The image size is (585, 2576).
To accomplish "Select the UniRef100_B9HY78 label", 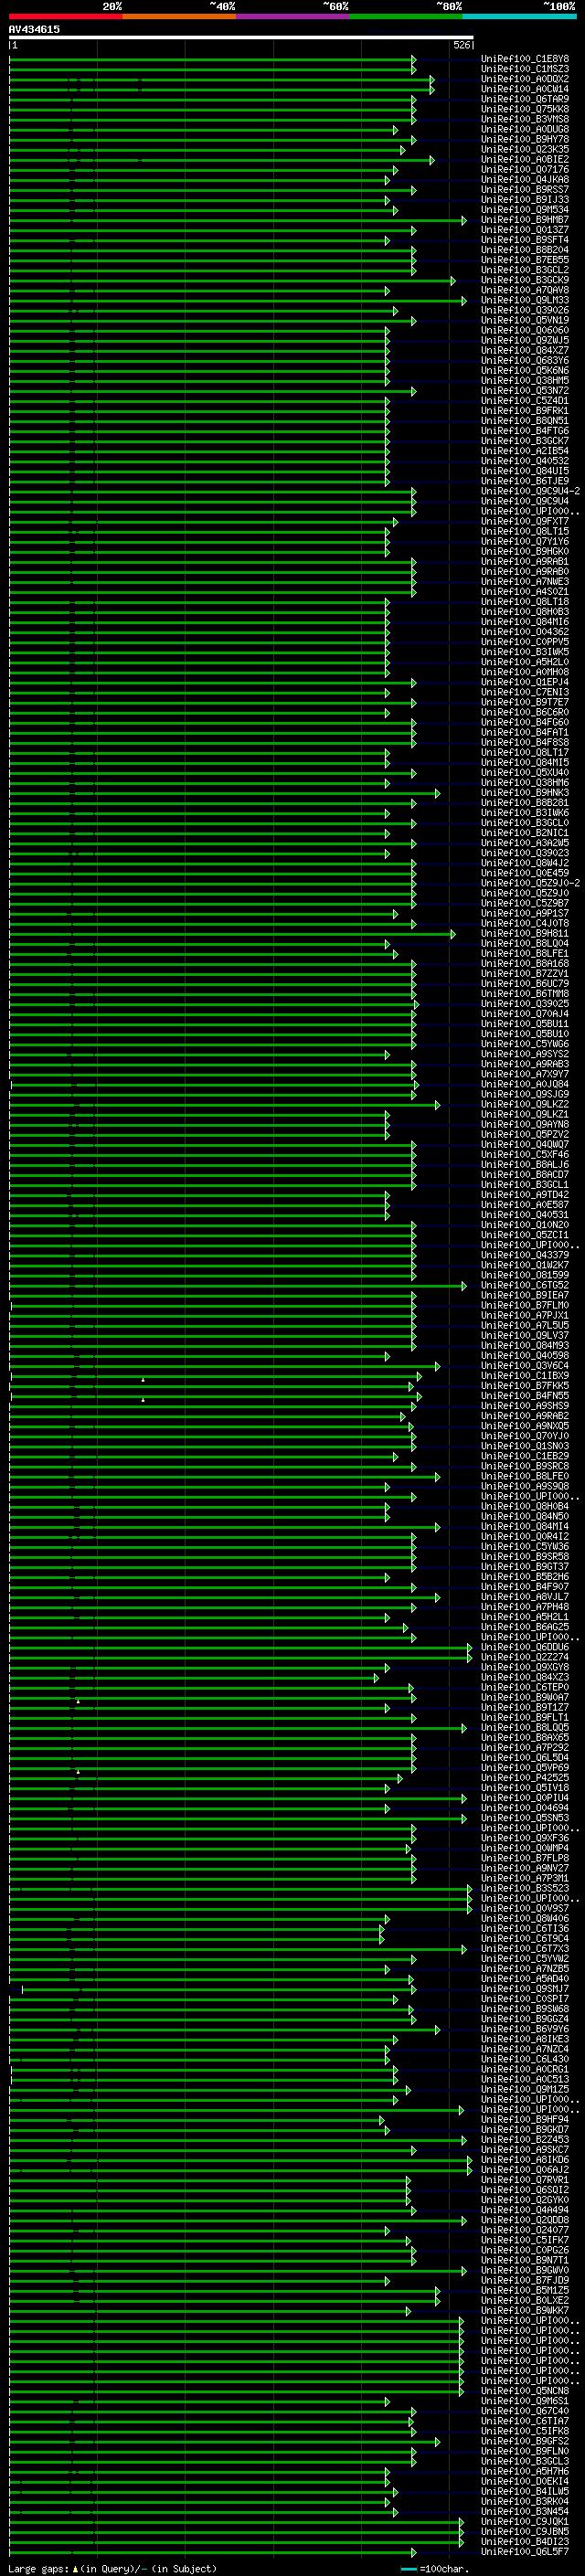I will click(x=525, y=139).
